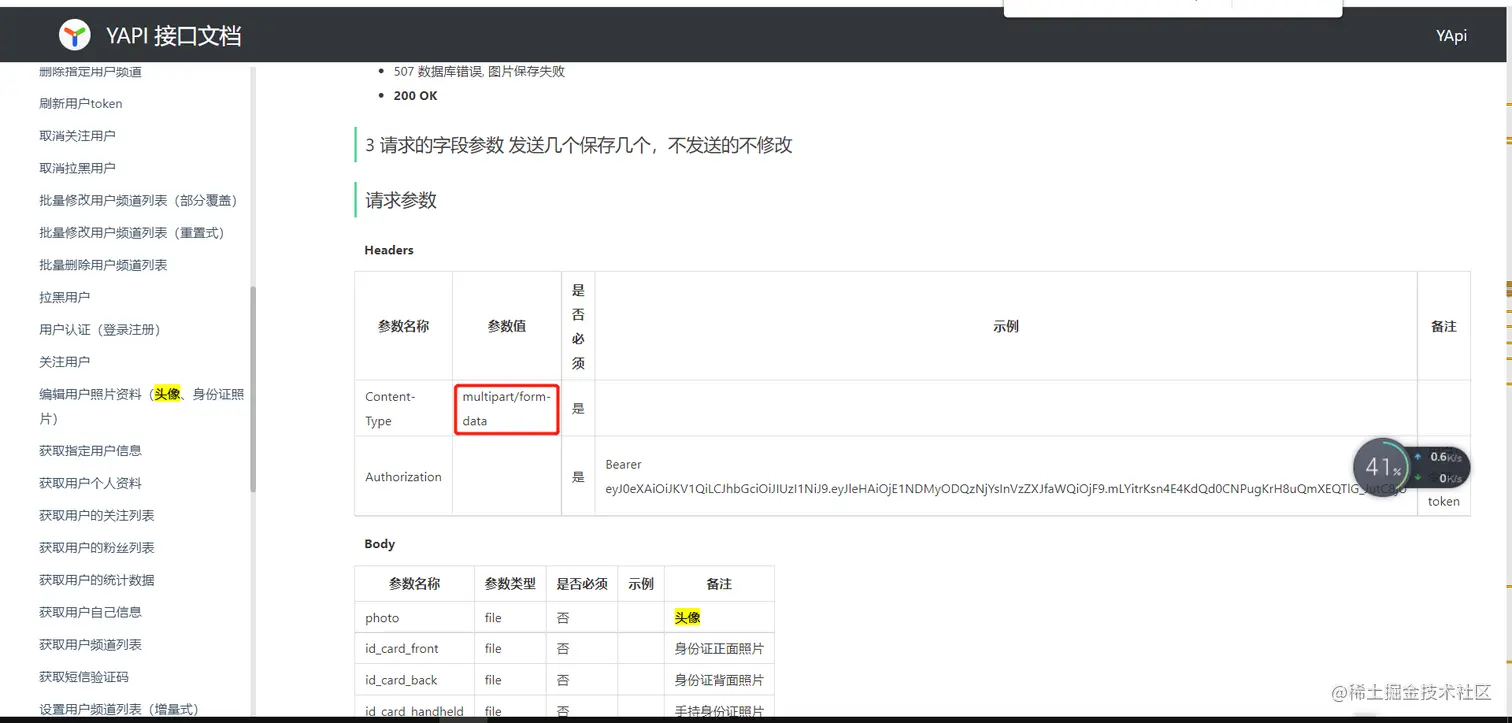1512x723 pixels.
Task: Go to the 取消拉黑用户 interface
Action: tap(77, 168)
